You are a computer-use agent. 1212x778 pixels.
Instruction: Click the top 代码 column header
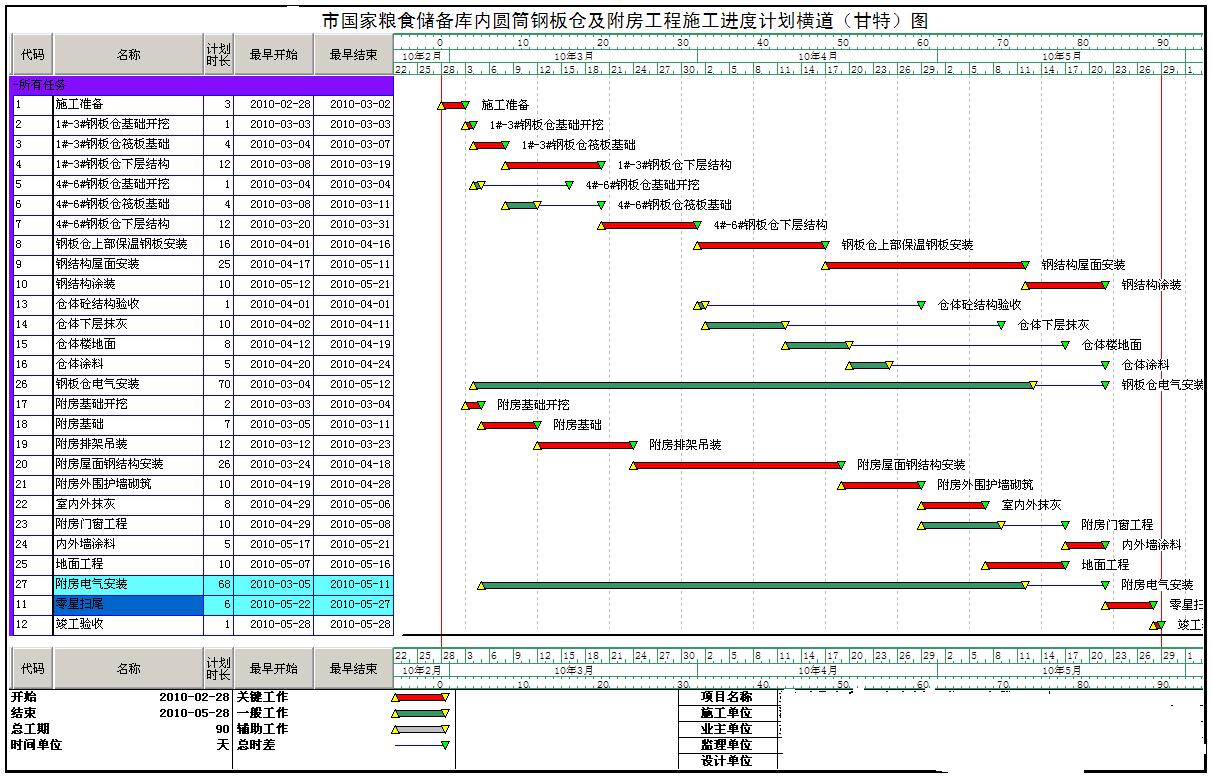32,55
